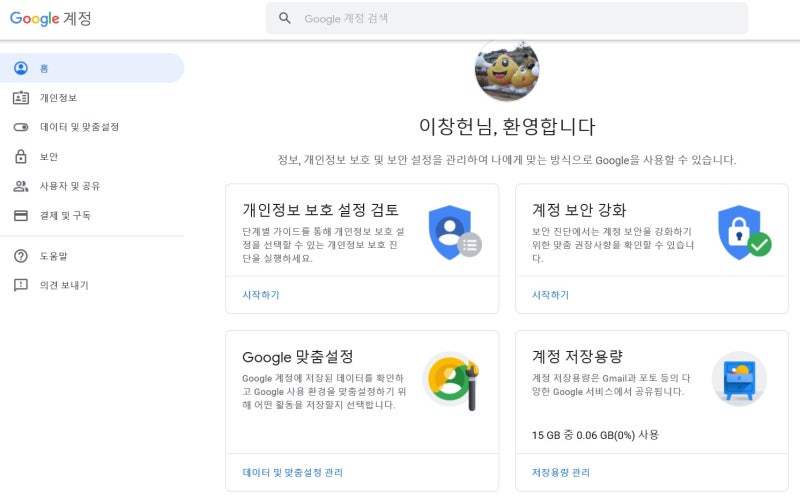
Task: Click the search magnifier icon
Action: click(285, 18)
